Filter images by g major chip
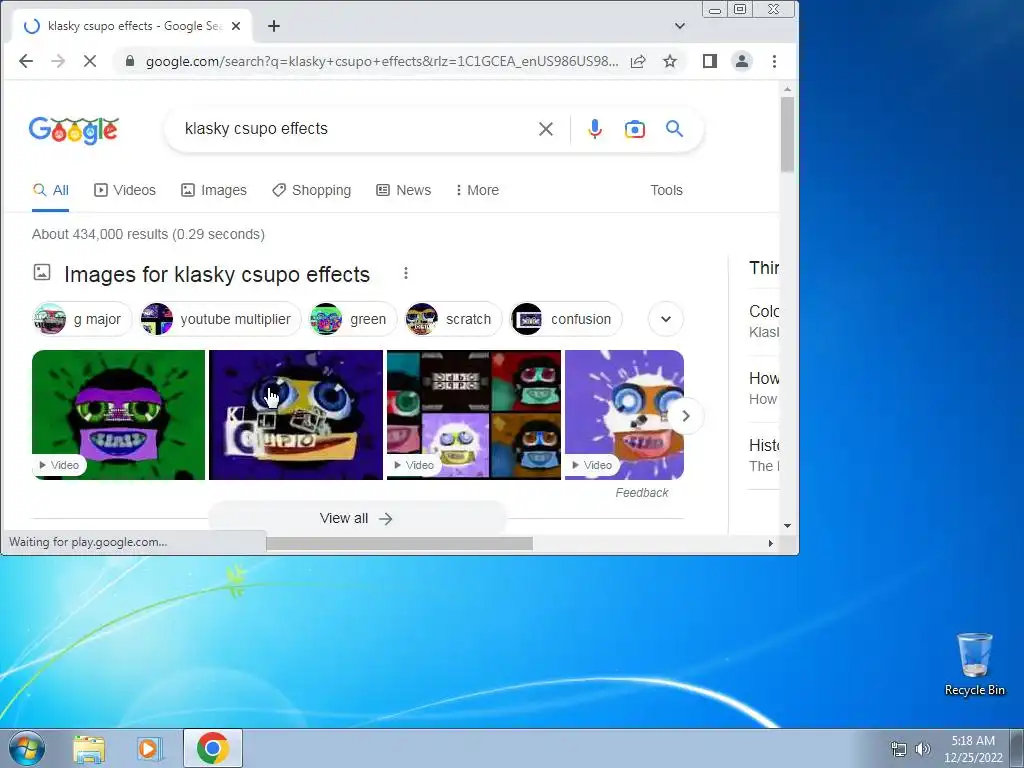 [82, 319]
